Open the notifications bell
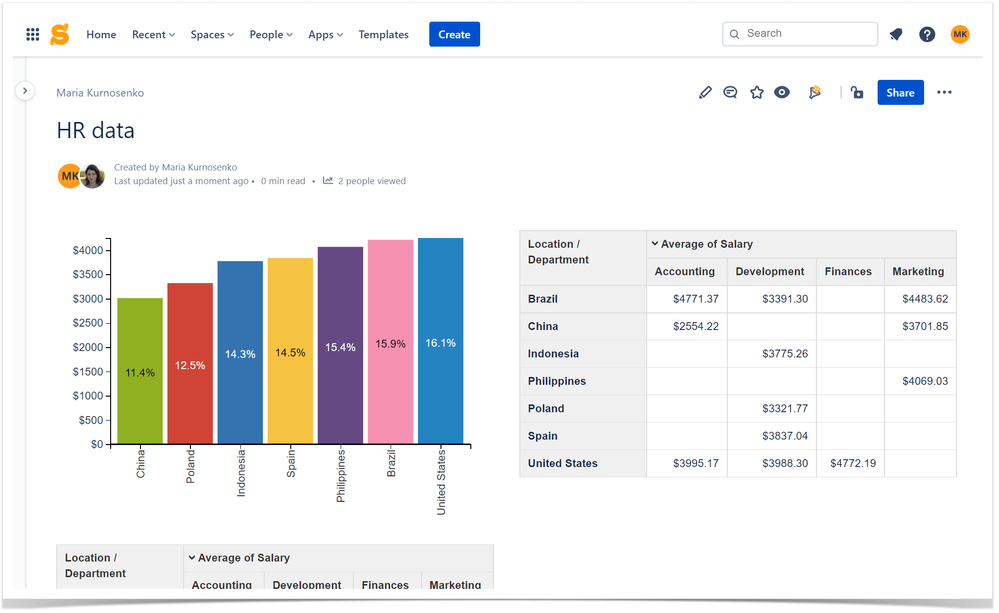Viewport: 999px width, 613px height. click(895, 33)
